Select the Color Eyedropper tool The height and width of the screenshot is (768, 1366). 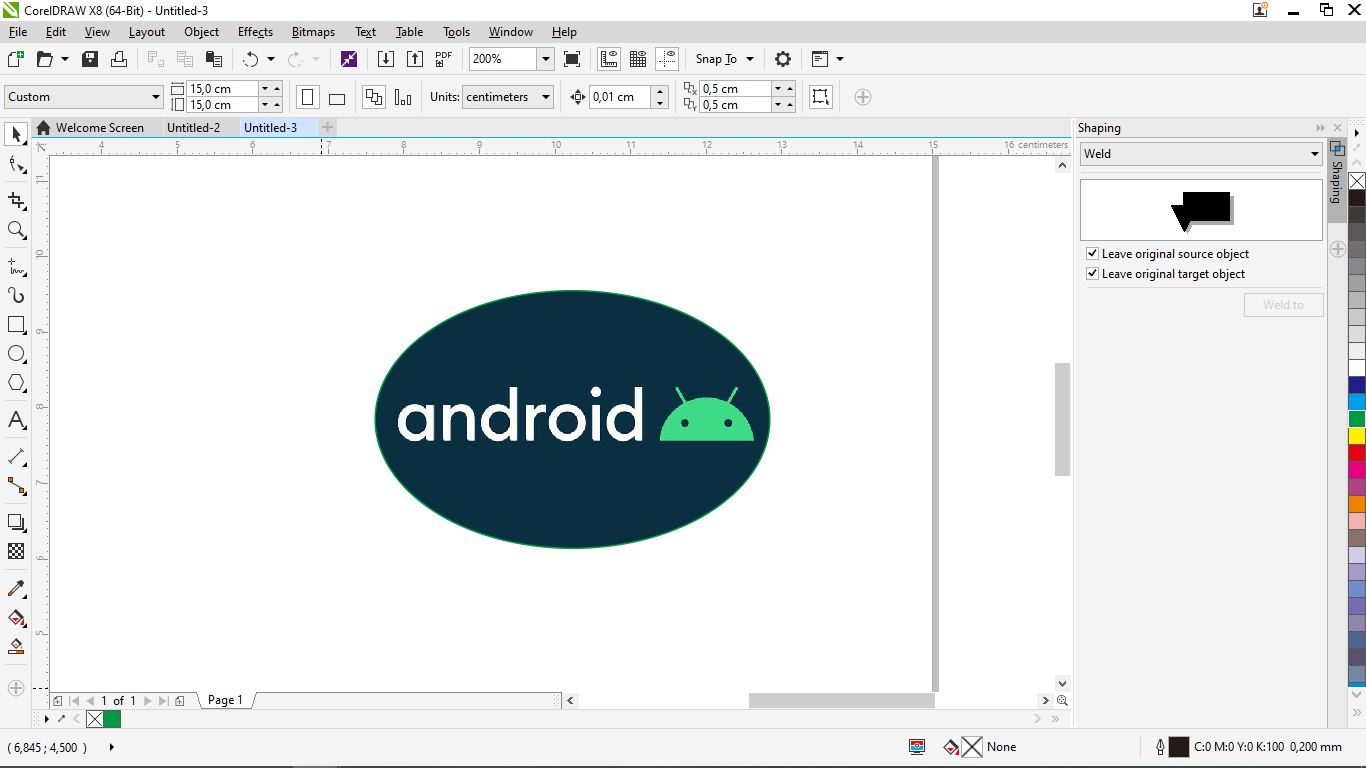tap(15, 588)
